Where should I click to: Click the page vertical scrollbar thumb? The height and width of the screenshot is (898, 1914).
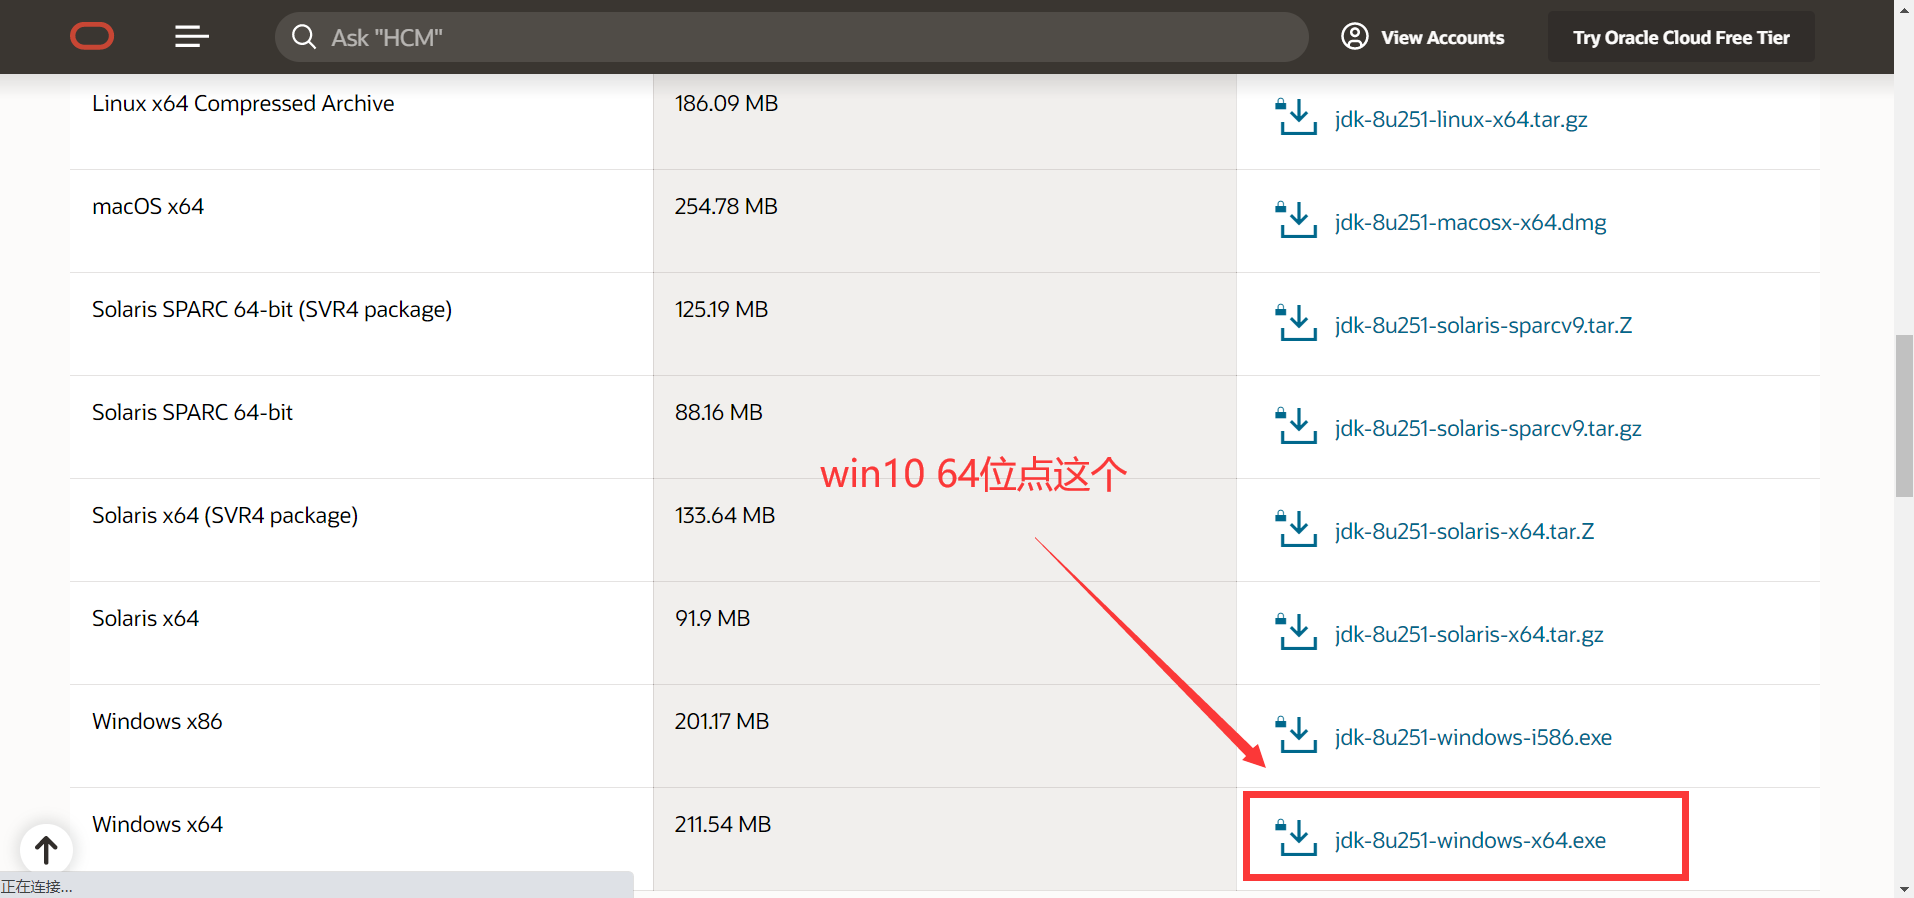[x=1904, y=416]
